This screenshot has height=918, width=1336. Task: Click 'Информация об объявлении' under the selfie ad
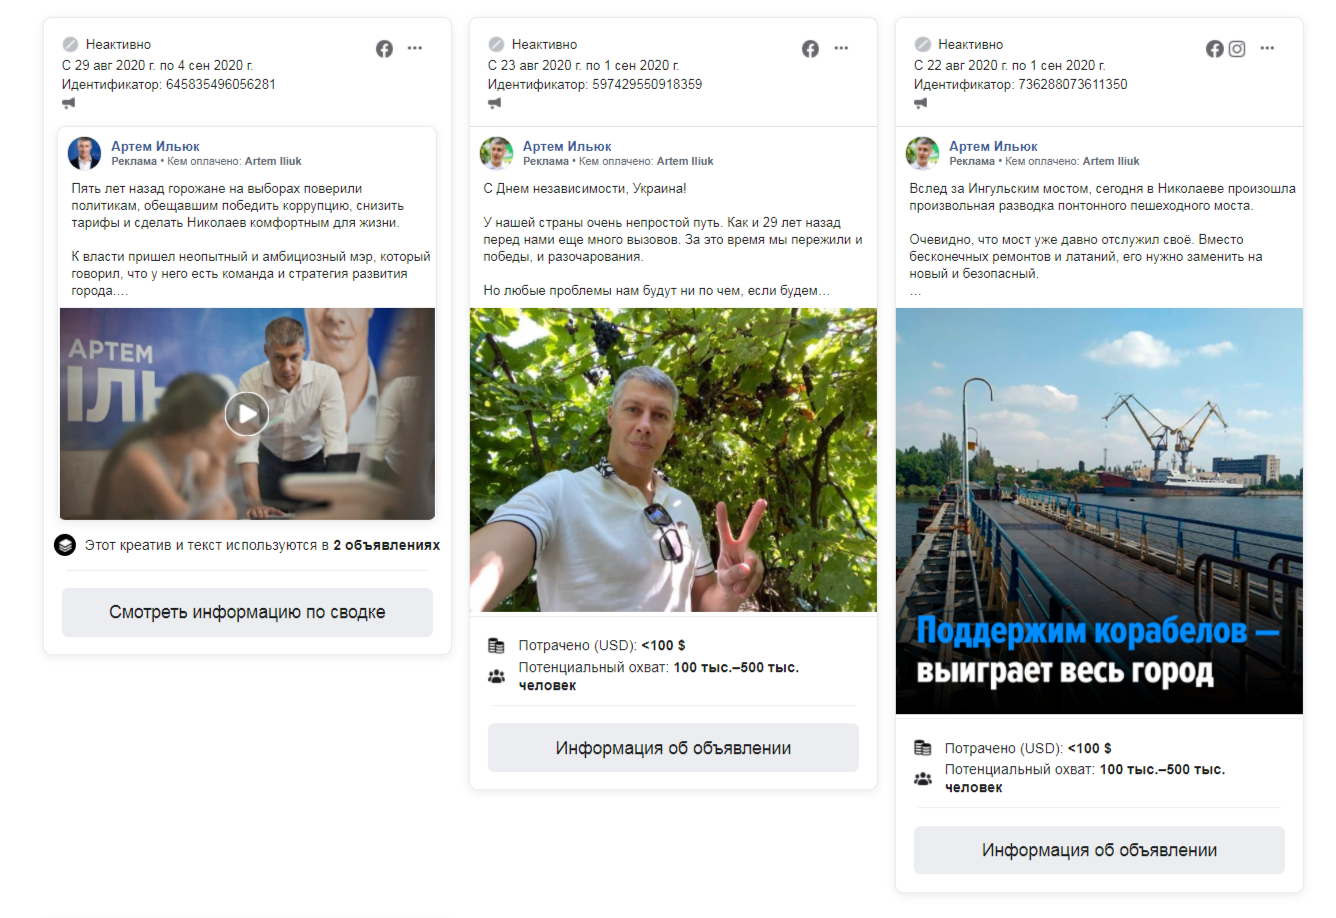[x=673, y=748]
